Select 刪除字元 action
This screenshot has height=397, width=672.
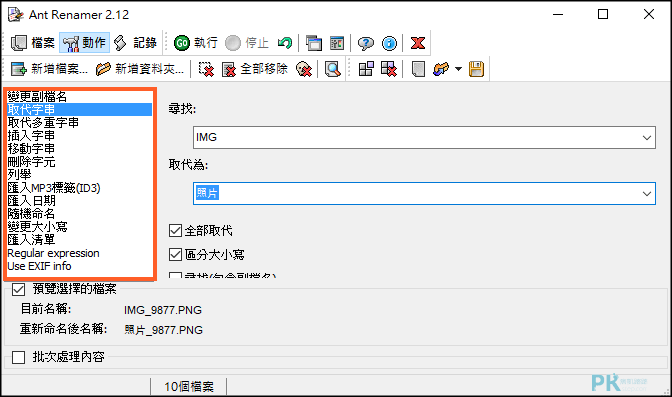coord(80,162)
